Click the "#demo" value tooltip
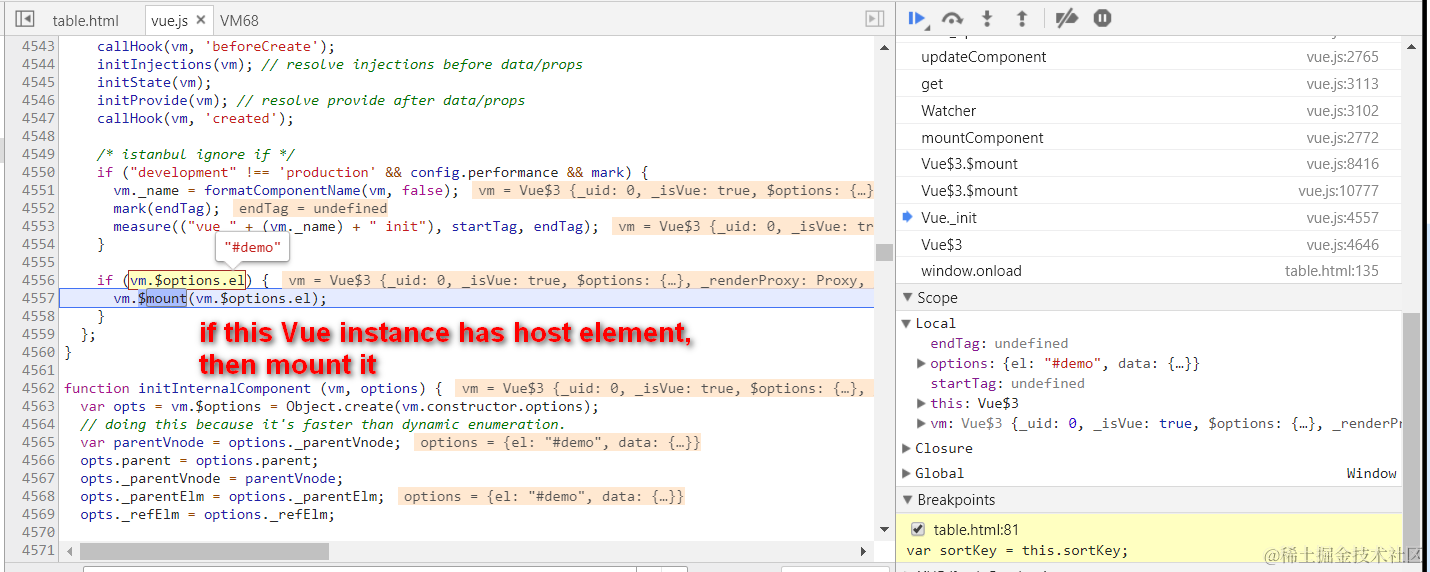The height and width of the screenshot is (572, 1430). [x=254, y=247]
